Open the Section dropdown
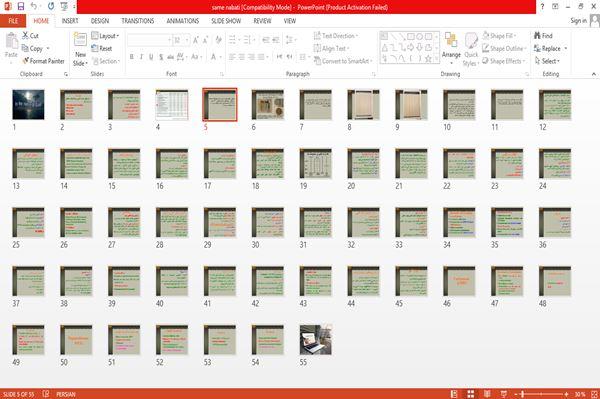Viewport: 600px width, 399px height. coord(105,61)
